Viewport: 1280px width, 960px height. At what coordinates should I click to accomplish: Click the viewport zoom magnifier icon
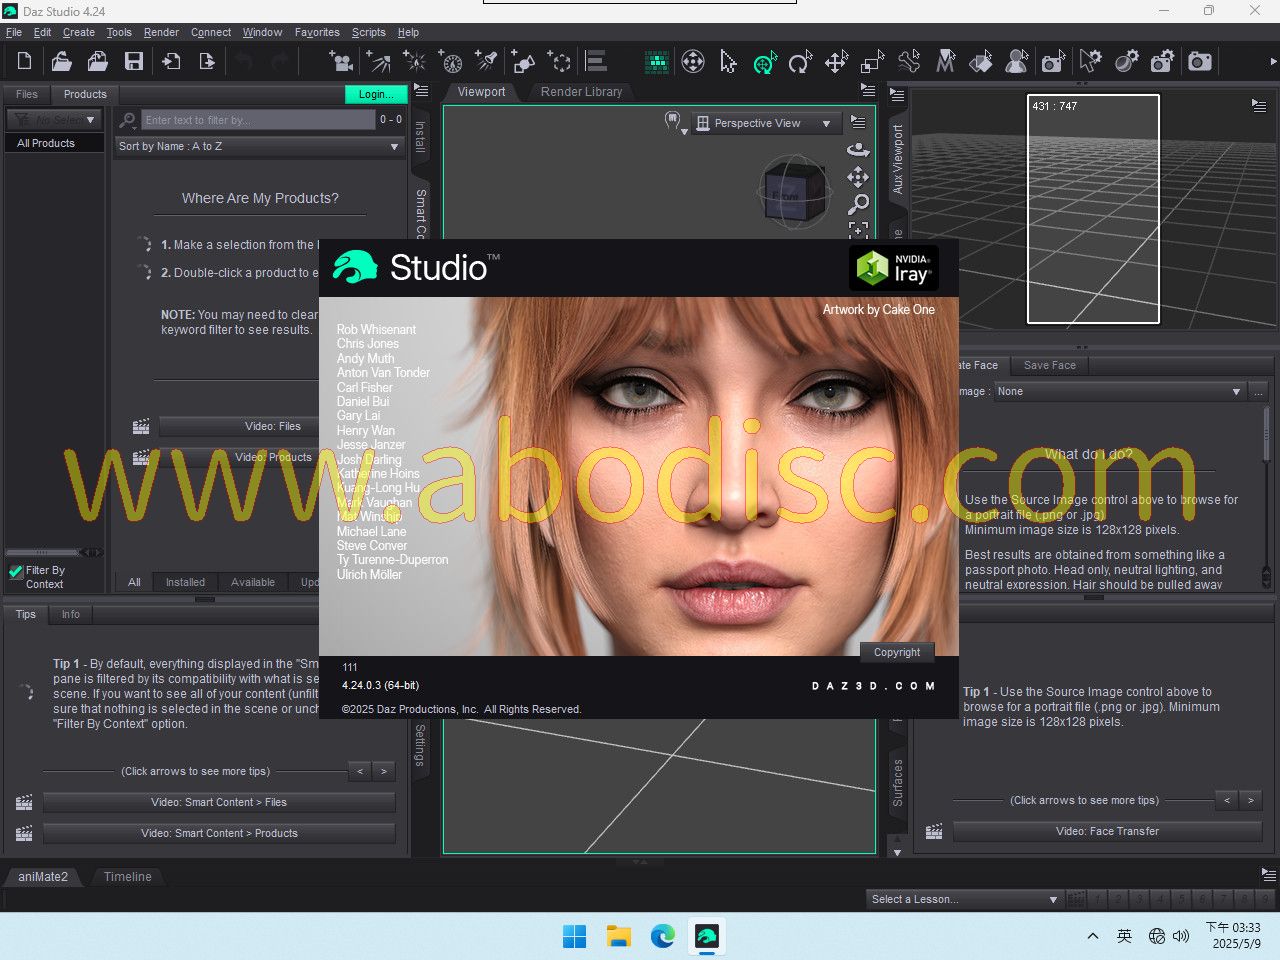(858, 204)
